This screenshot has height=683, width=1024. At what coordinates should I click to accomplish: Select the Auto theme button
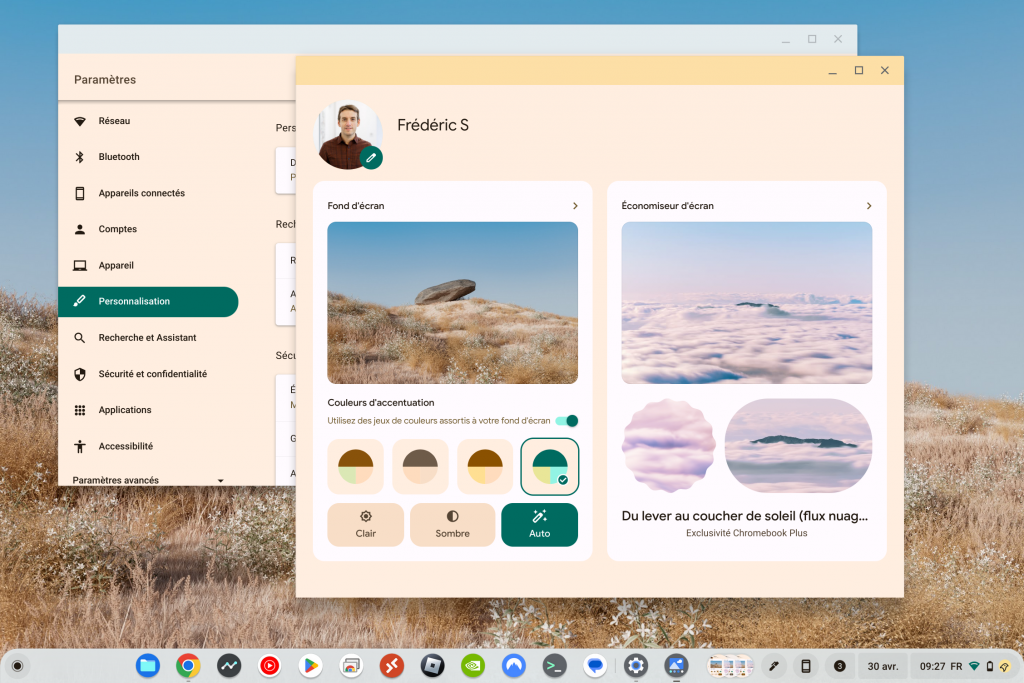(539, 524)
